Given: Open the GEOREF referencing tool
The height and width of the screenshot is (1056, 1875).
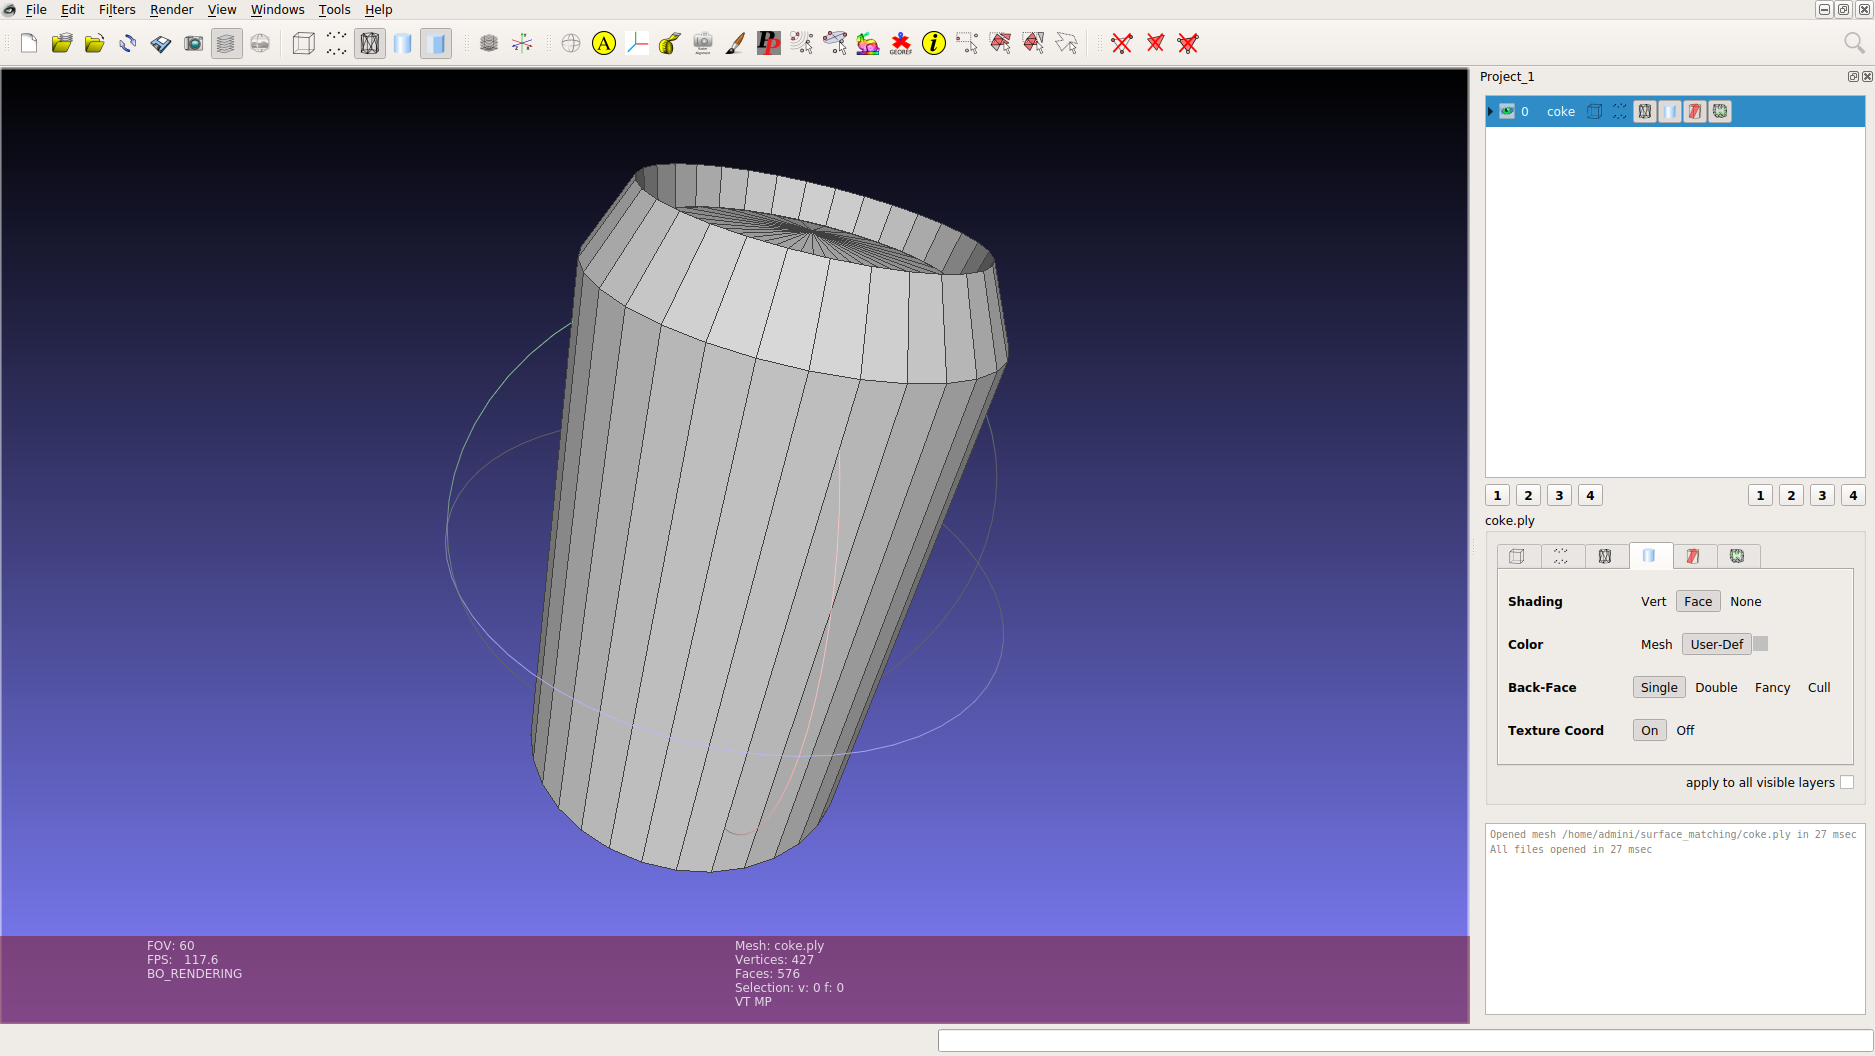Looking at the screenshot, I should click(x=901, y=43).
